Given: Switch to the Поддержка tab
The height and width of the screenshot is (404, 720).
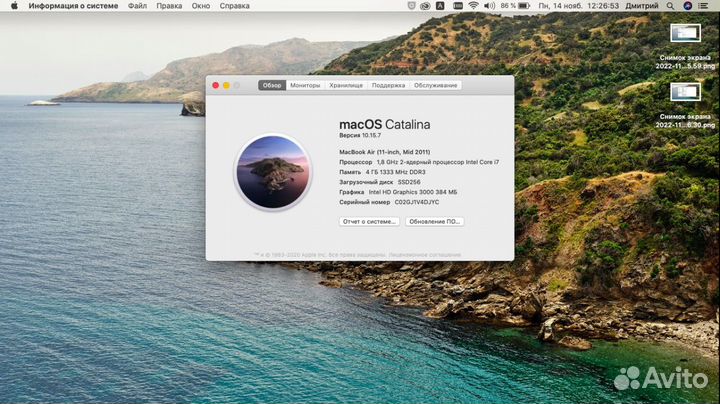Looking at the screenshot, I should (388, 85).
